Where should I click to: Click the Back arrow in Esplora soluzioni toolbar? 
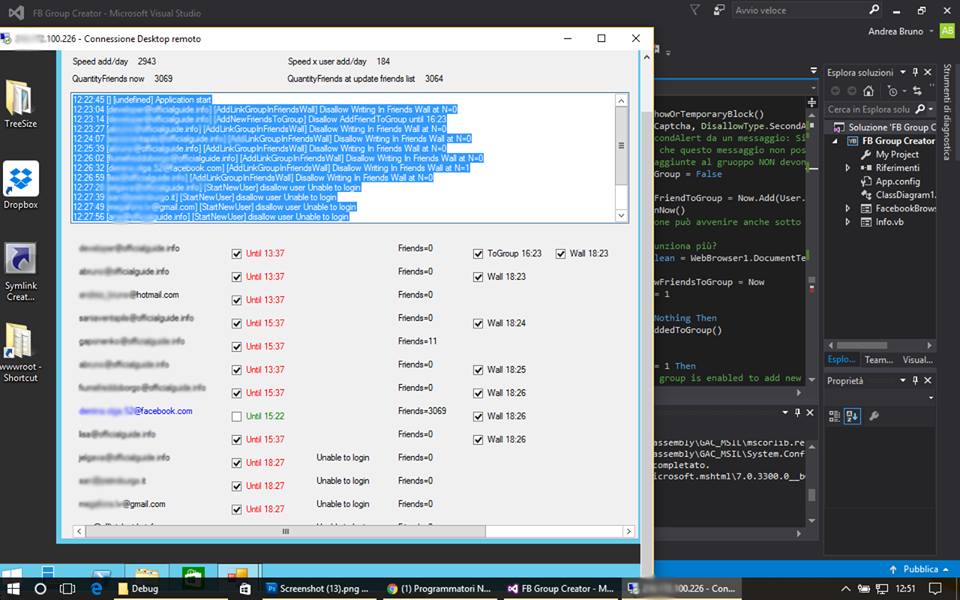pos(835,91)
